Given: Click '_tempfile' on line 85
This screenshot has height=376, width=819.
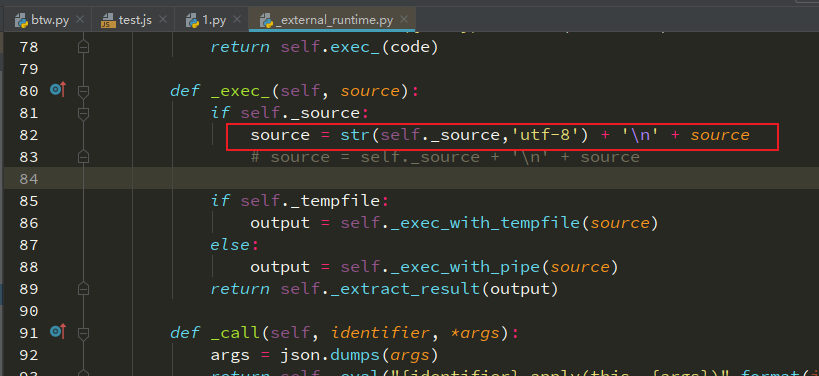Looking at the screenshot, I should pyautogui.click(x=335, y=201).
